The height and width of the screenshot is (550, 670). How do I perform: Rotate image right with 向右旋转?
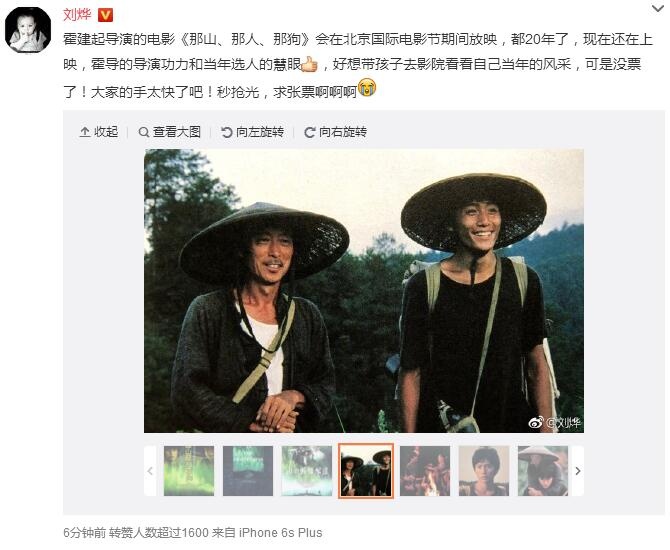pos(335,132)
